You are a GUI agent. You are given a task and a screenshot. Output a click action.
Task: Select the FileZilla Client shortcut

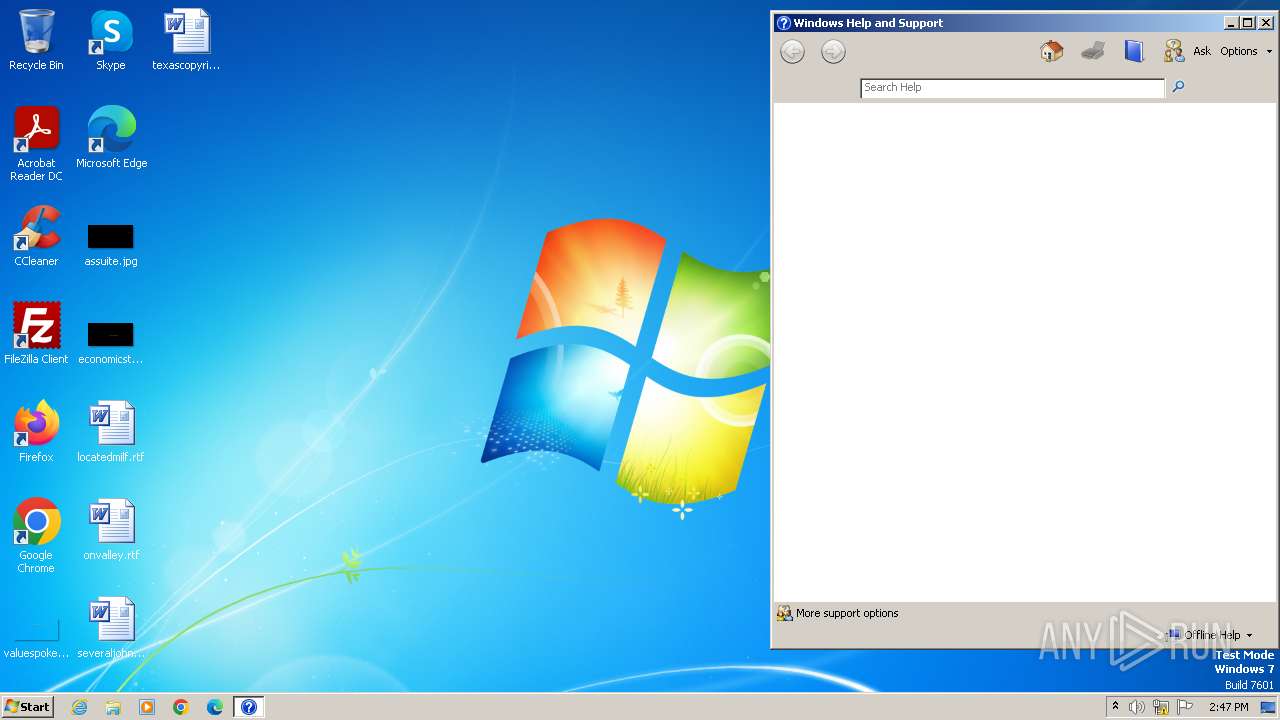click(36, 334)
